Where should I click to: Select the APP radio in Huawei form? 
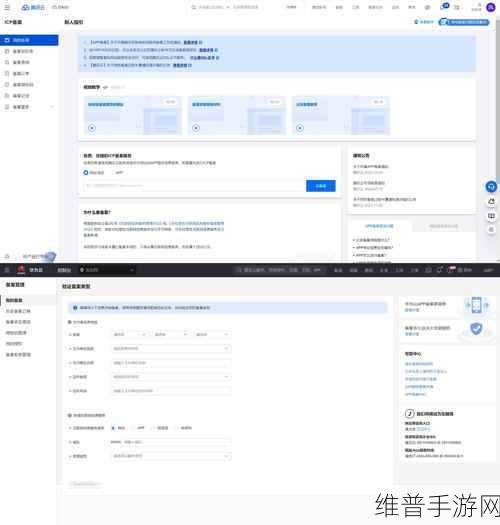pos(133,428)
